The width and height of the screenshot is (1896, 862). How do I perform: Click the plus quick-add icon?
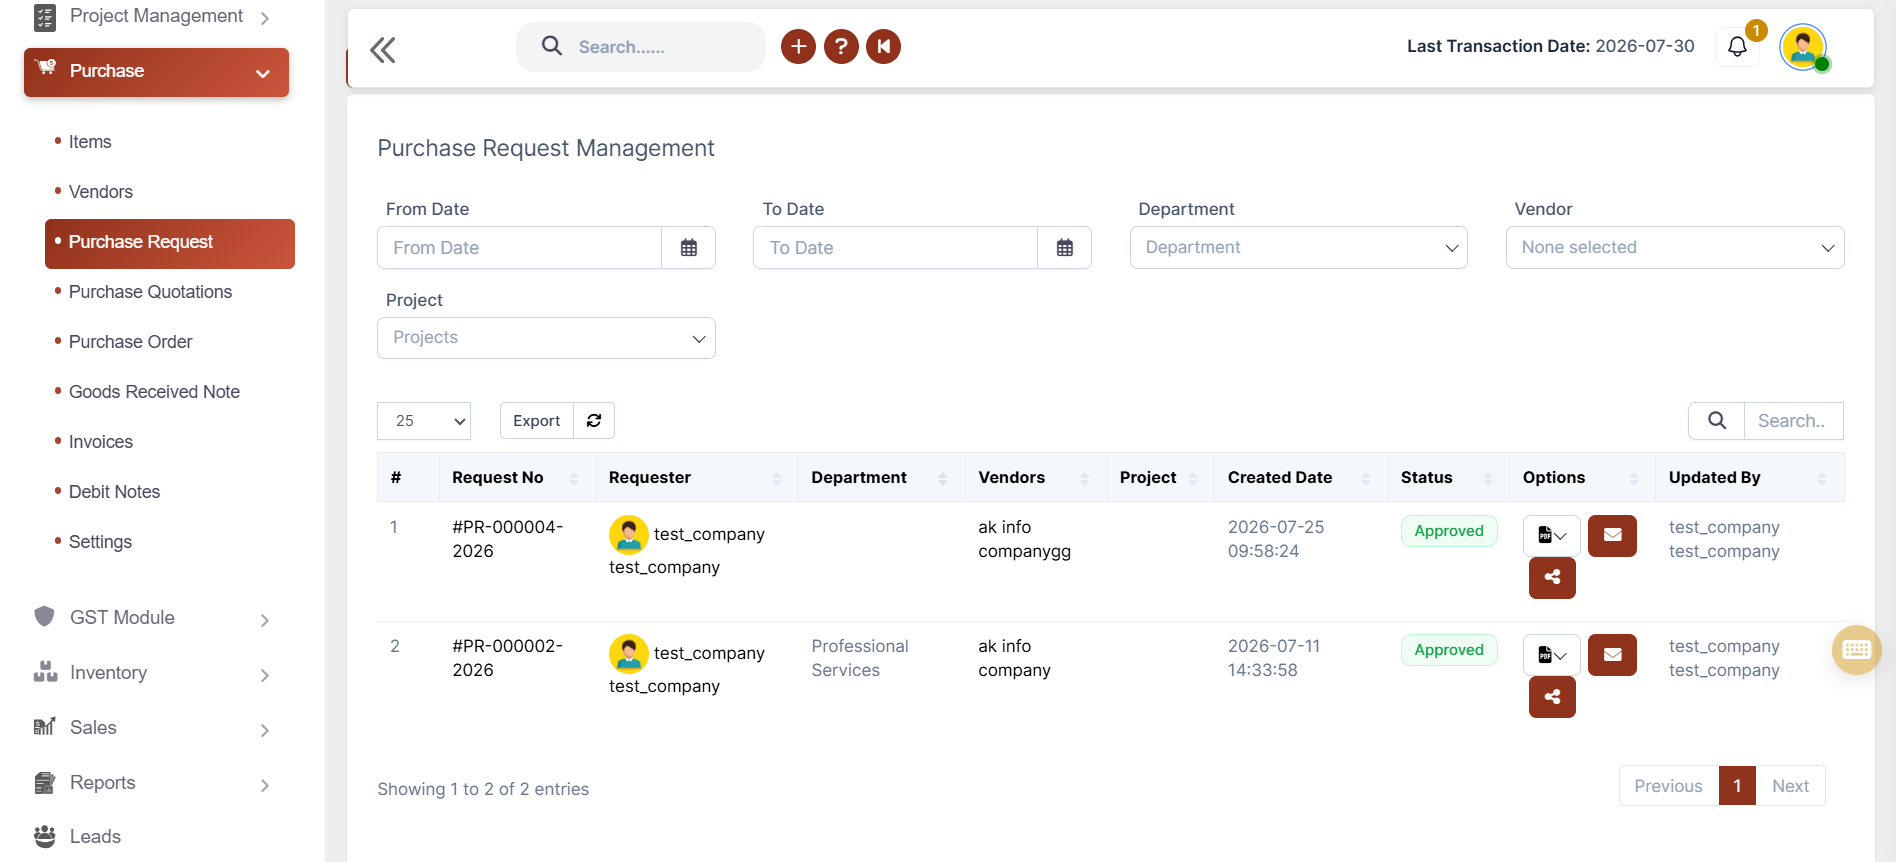tap(798, 46)
